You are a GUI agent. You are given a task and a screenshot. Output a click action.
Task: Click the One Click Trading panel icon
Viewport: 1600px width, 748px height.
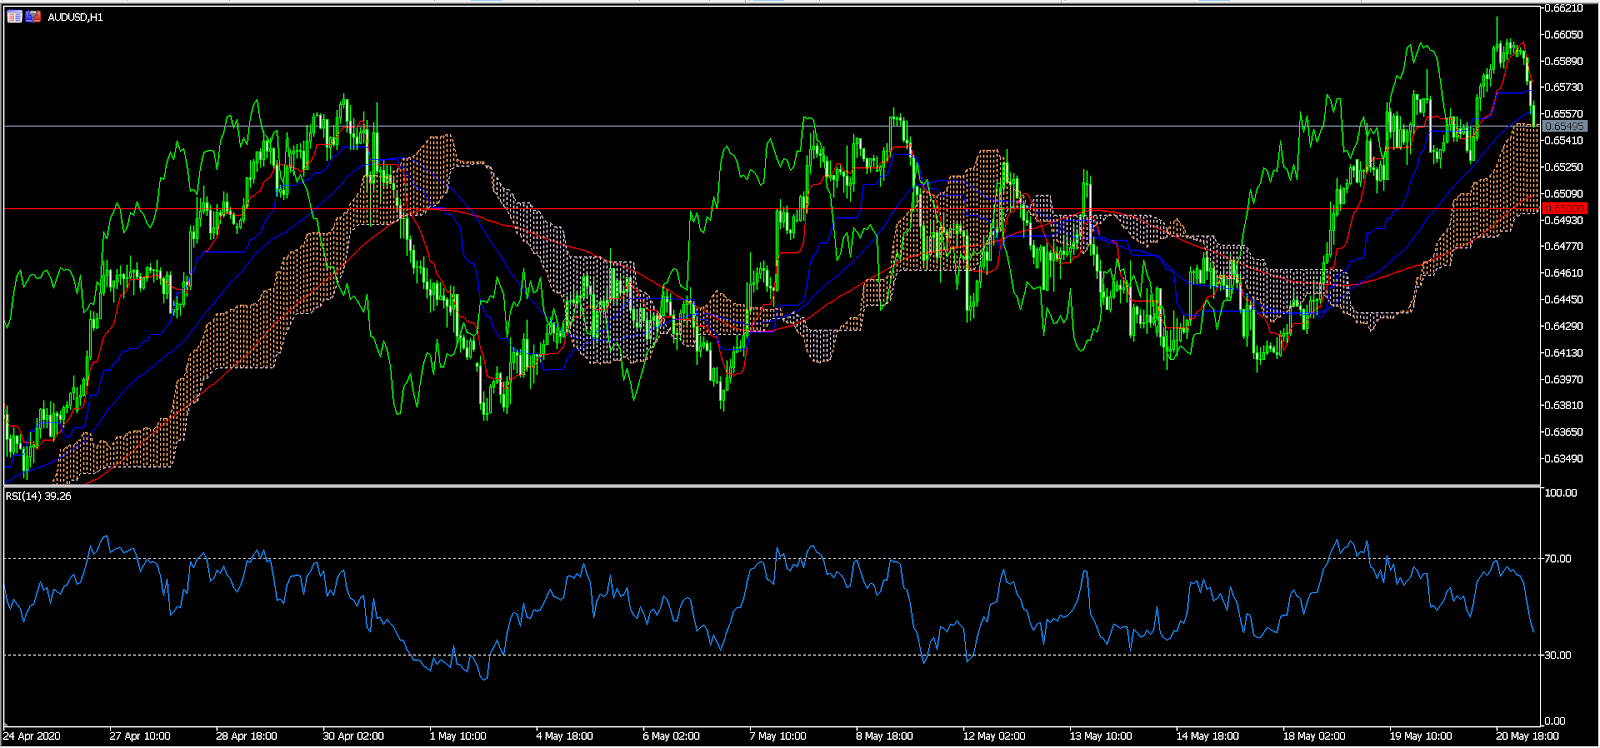[33, 17]
